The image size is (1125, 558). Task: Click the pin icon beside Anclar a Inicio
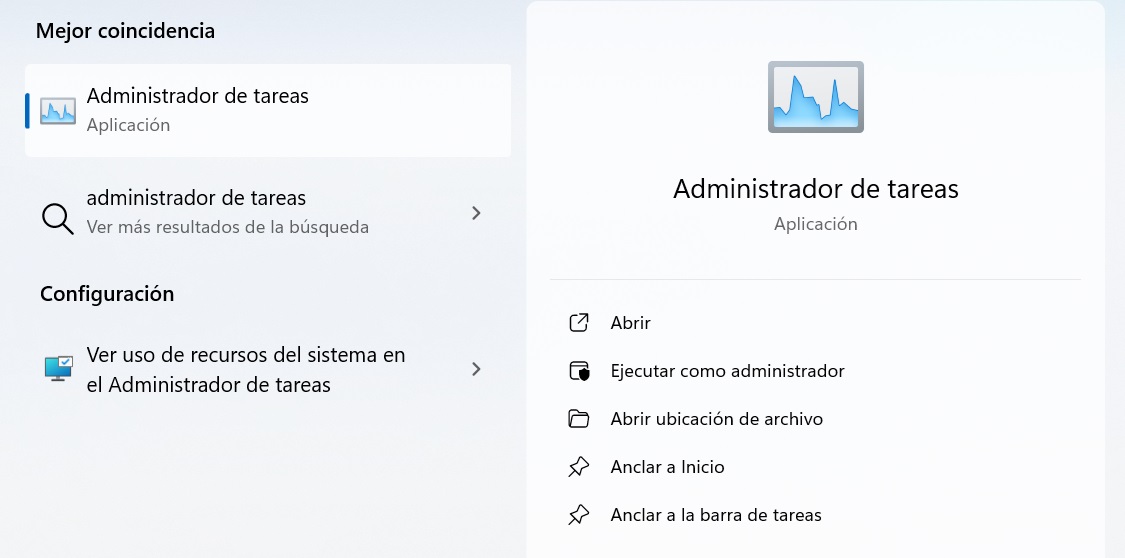(578, 467)
